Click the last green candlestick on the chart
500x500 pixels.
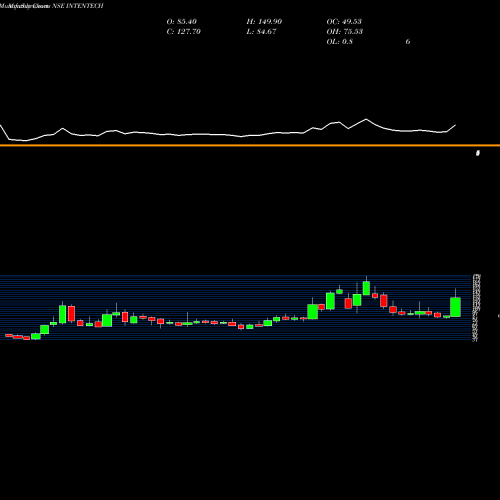click(x=455, y=307)
